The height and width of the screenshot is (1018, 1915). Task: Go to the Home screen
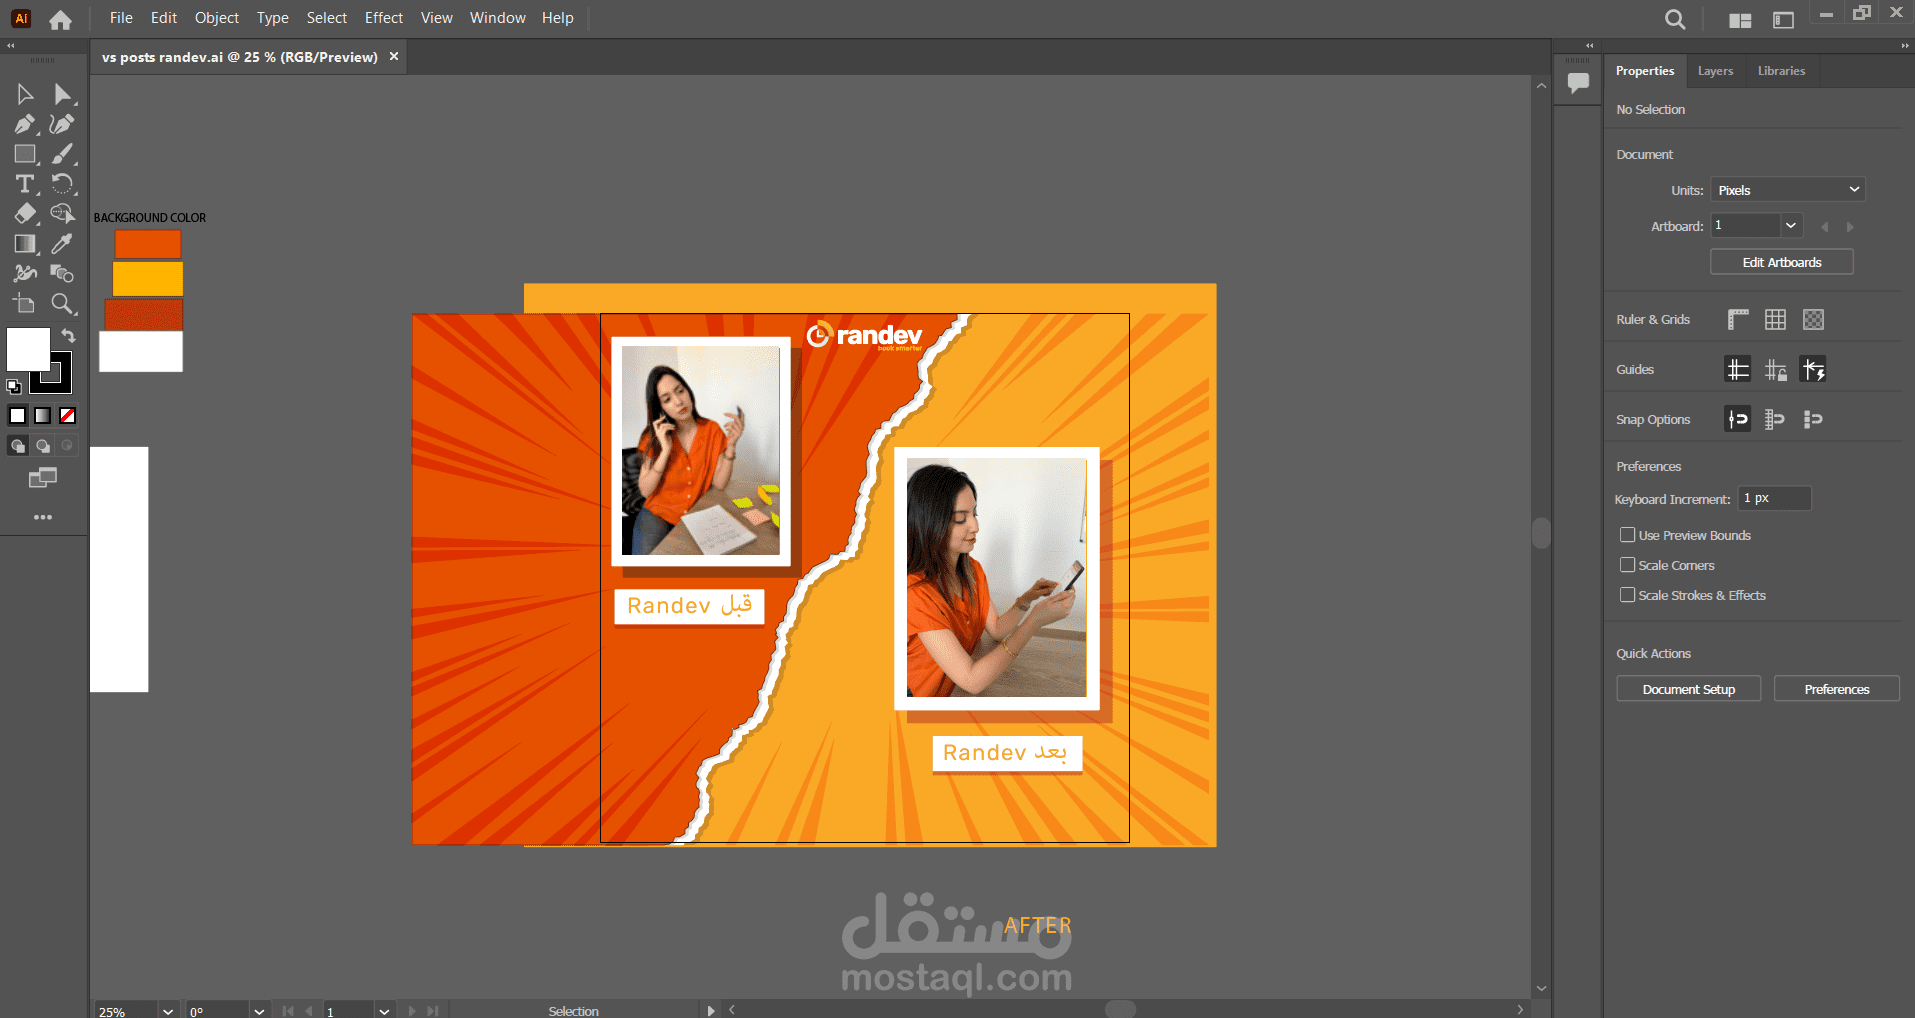[x=60, y=19]
